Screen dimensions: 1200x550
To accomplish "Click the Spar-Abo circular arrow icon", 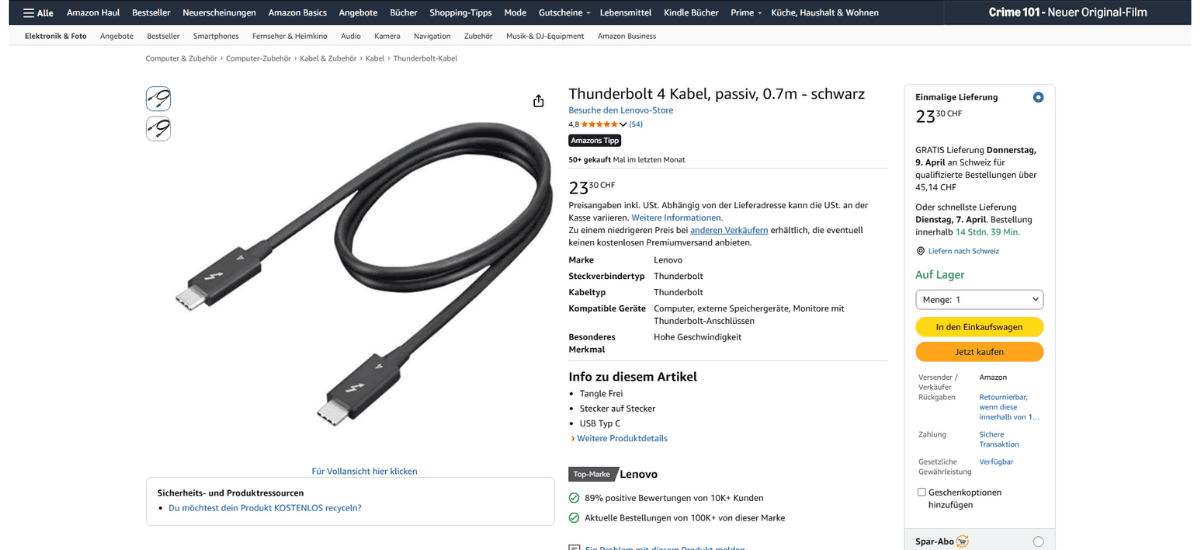I will pyautogui.click(x=962, y=541).
